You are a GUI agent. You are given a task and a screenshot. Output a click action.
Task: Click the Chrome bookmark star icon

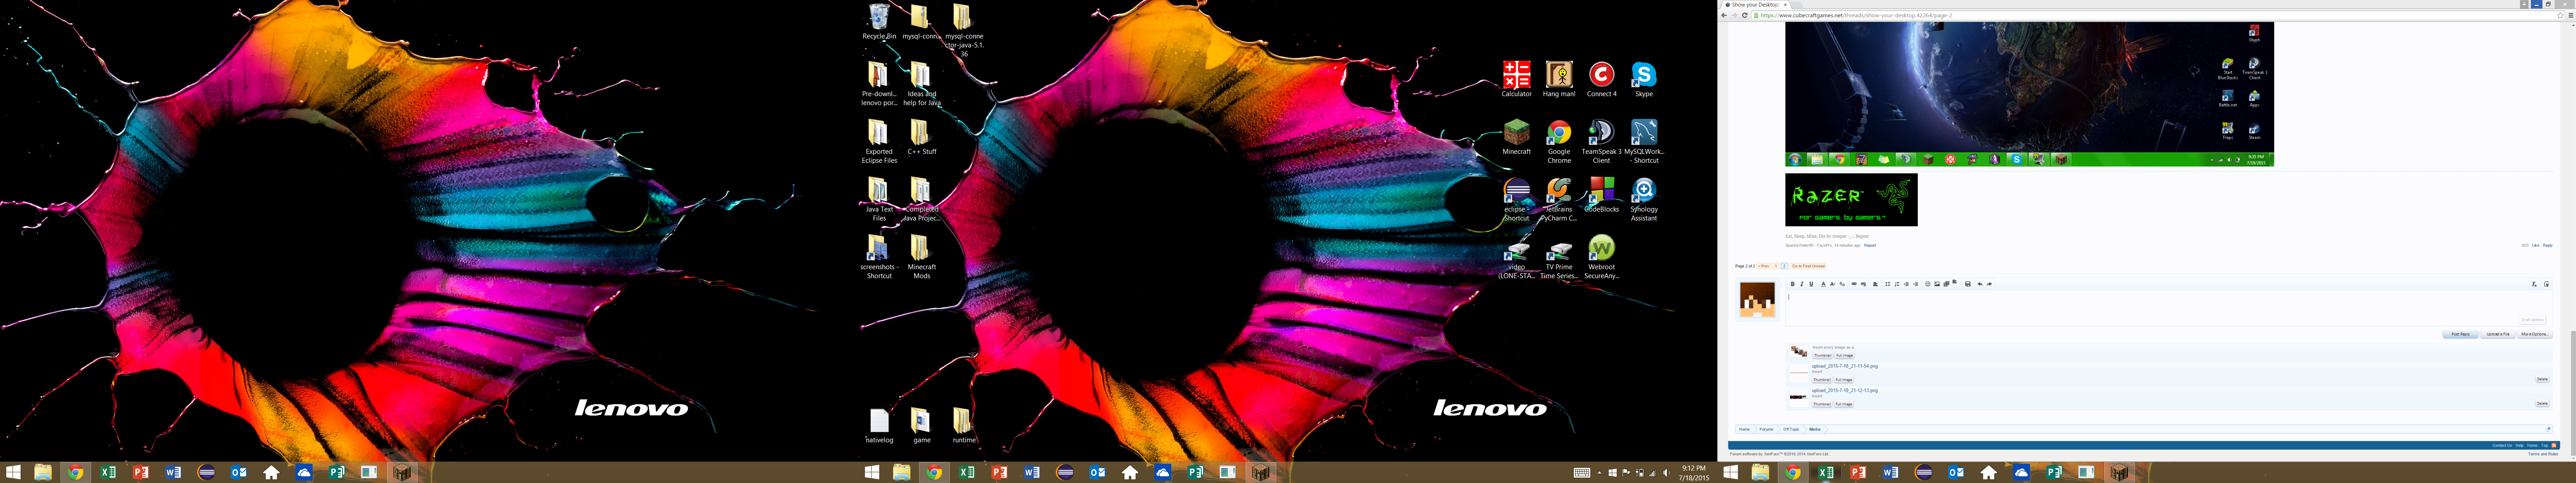(2560, 15)
